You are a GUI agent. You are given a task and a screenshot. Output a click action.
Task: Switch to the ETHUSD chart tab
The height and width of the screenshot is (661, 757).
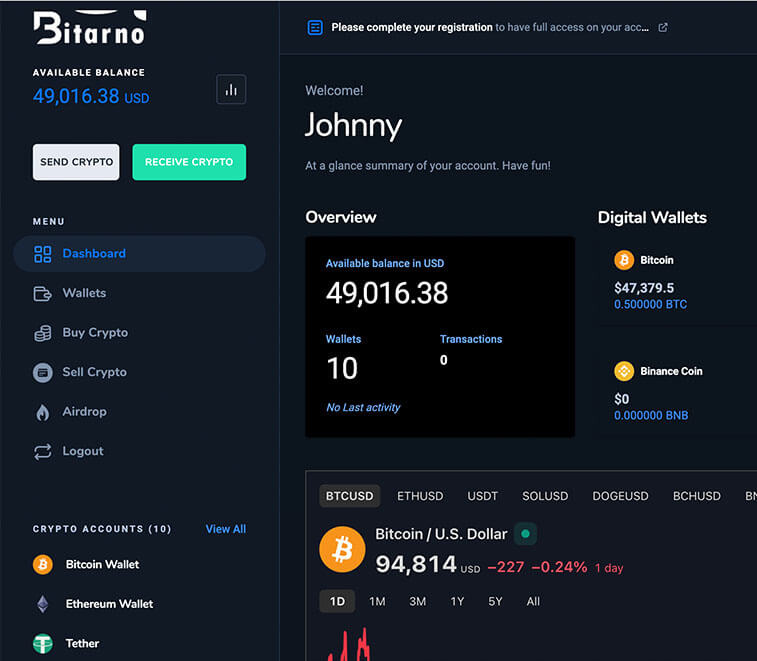(420, 496)
